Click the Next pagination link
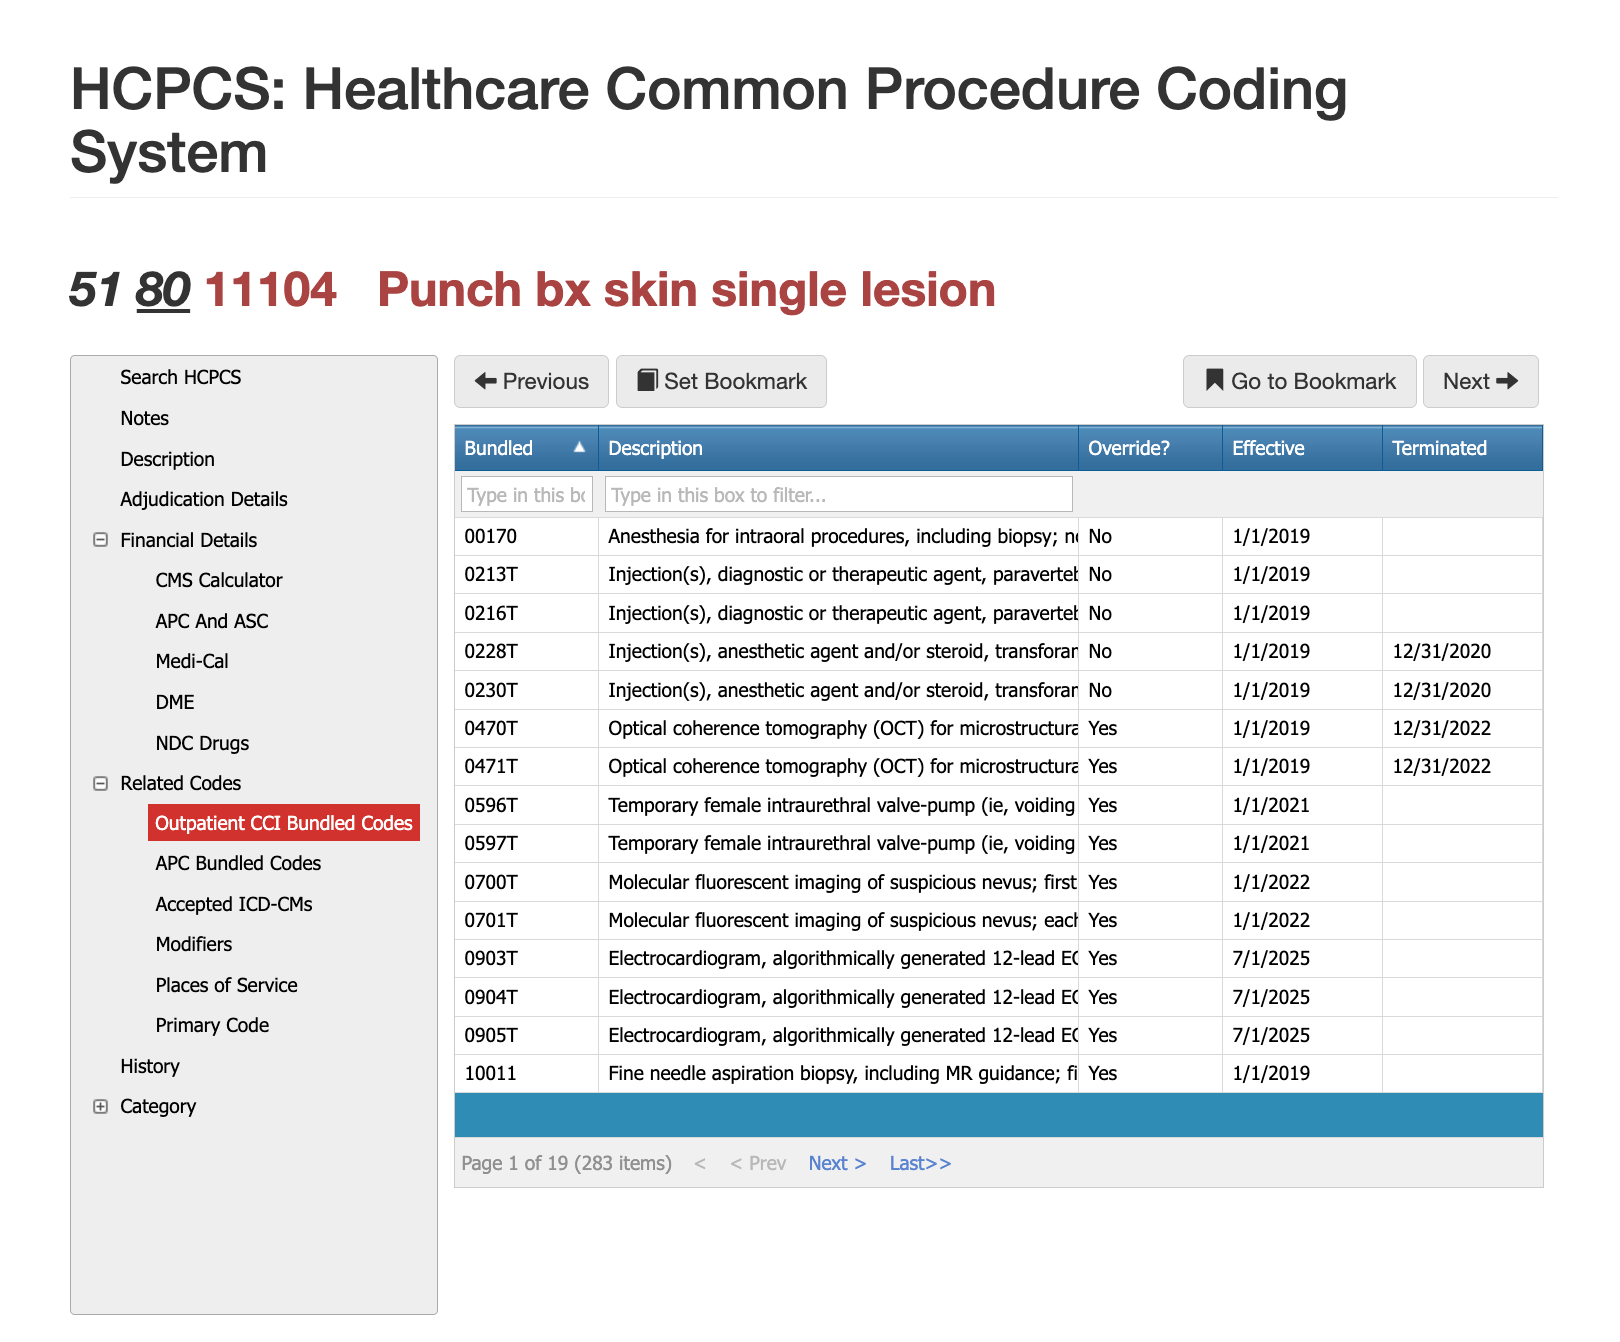The height and width of the screenshot is (1342, 1620). (836, 1163)
